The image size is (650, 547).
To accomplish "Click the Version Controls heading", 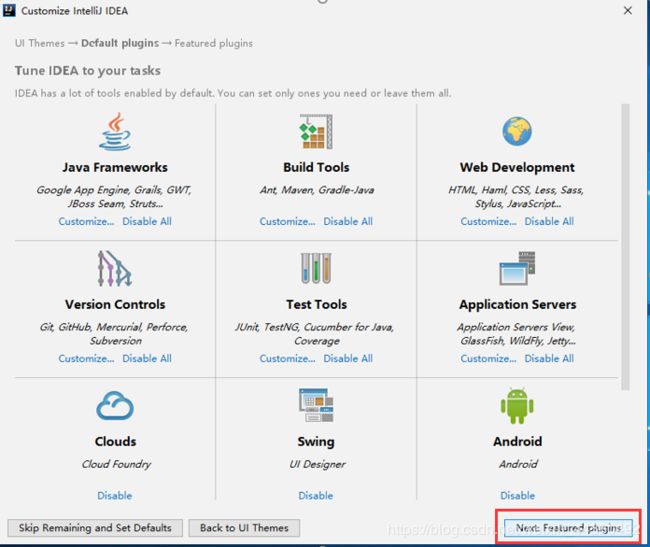I will click(115, 305).
